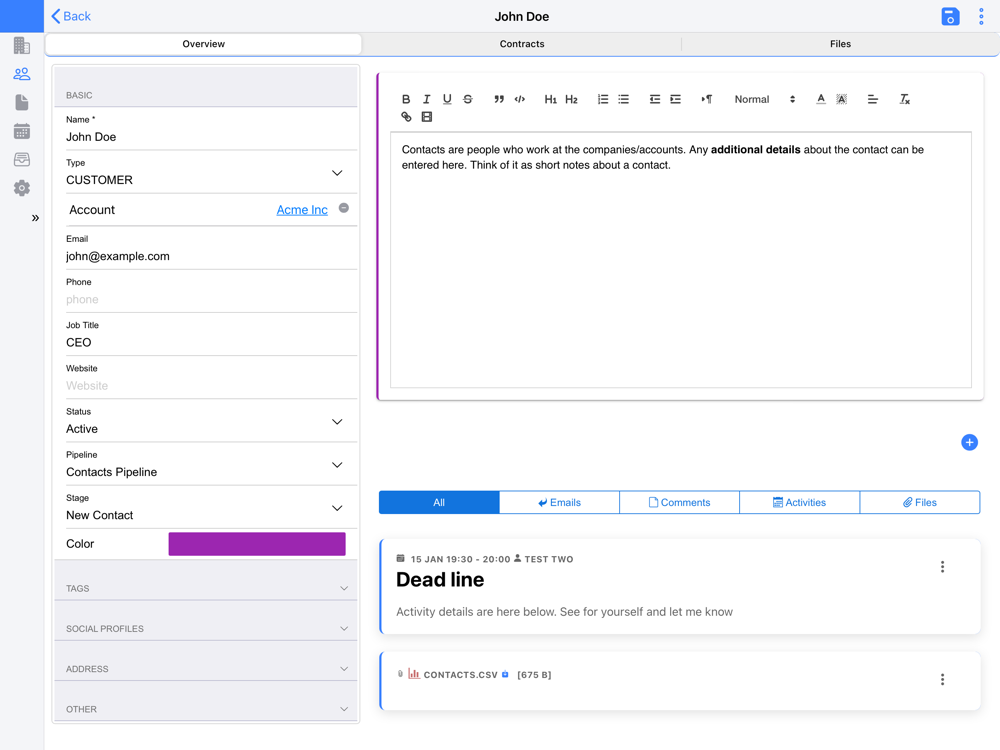Toggle bold formatting in the editor
The image size is (1000, 750).
(406, 99)
